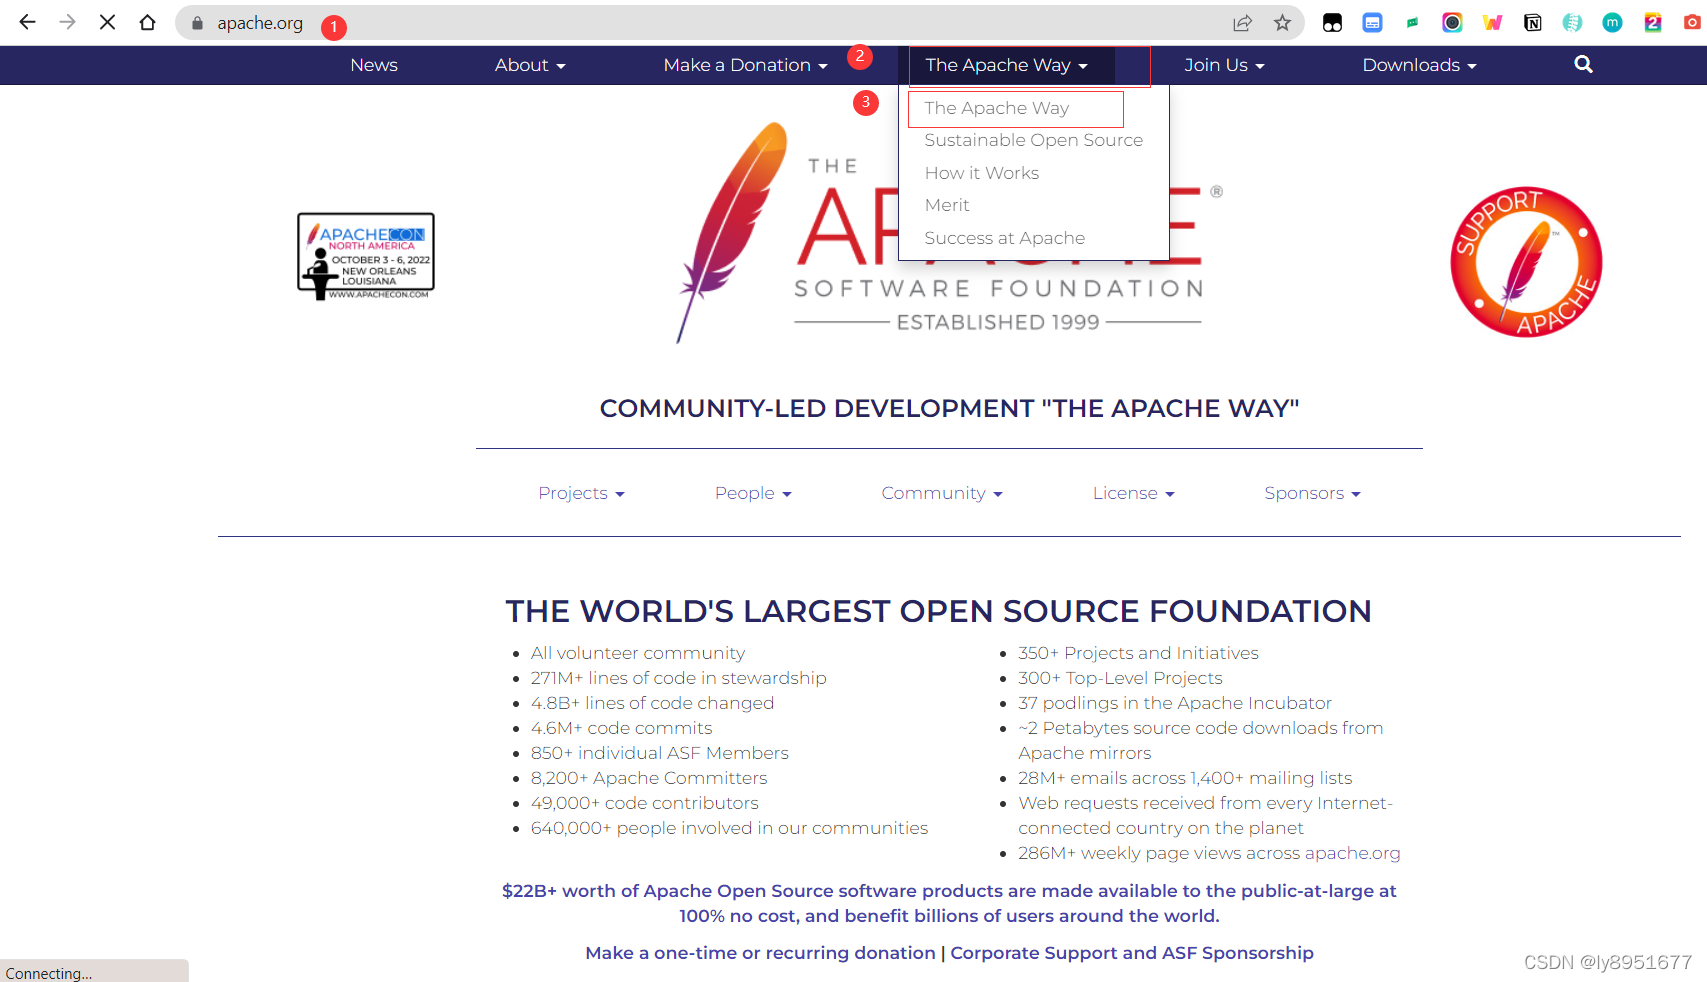Viewport: 1707px width, 982px height.
Task: Click 'ESTABLISHED 1999' logo text
Action: click(x=998, y=322)
